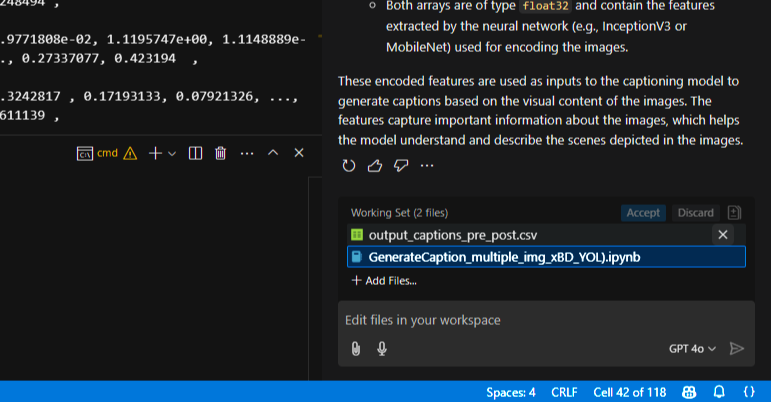Give the response a thumbs down
771x402 pixels.
pos(400,165)
